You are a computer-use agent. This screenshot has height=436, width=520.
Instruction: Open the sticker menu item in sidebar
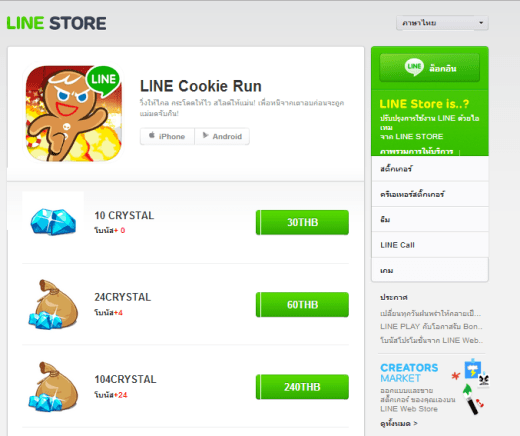pos(430,169)
